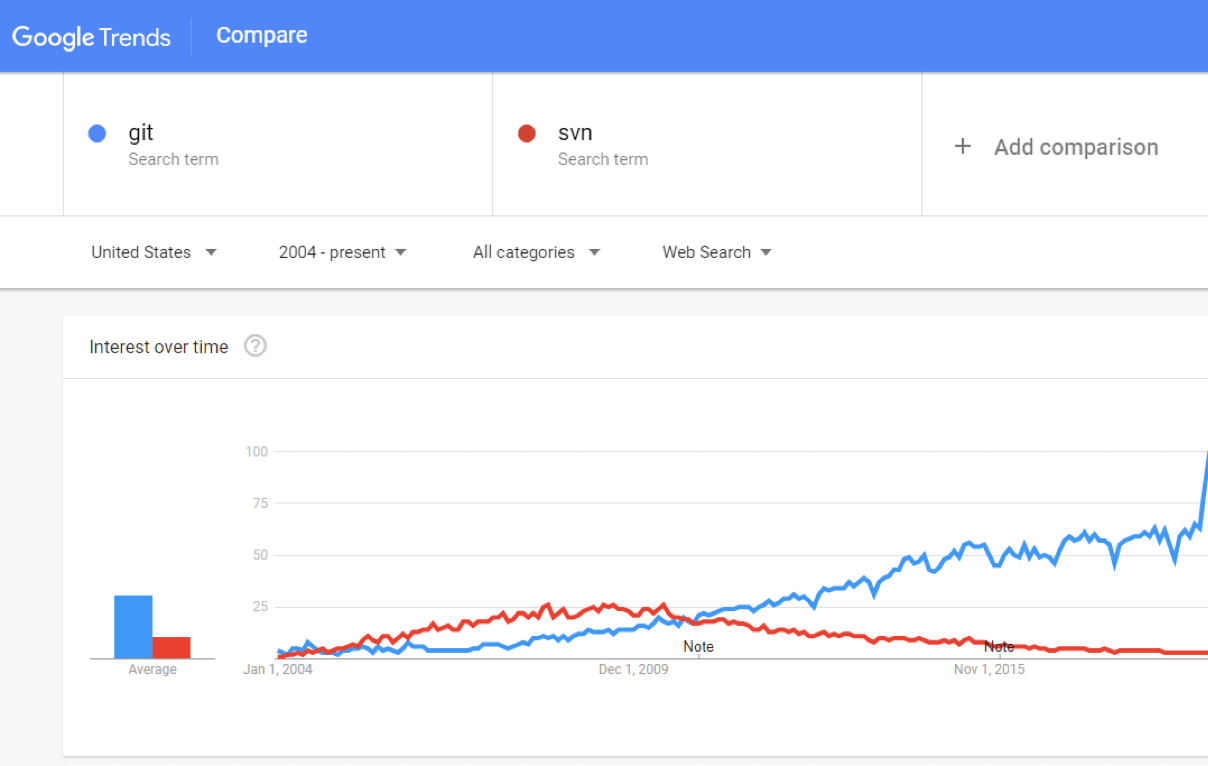Select the Compare header item
Image resolution: width=1208 pixels, height=766 pixels.
(x=261, y=35)
